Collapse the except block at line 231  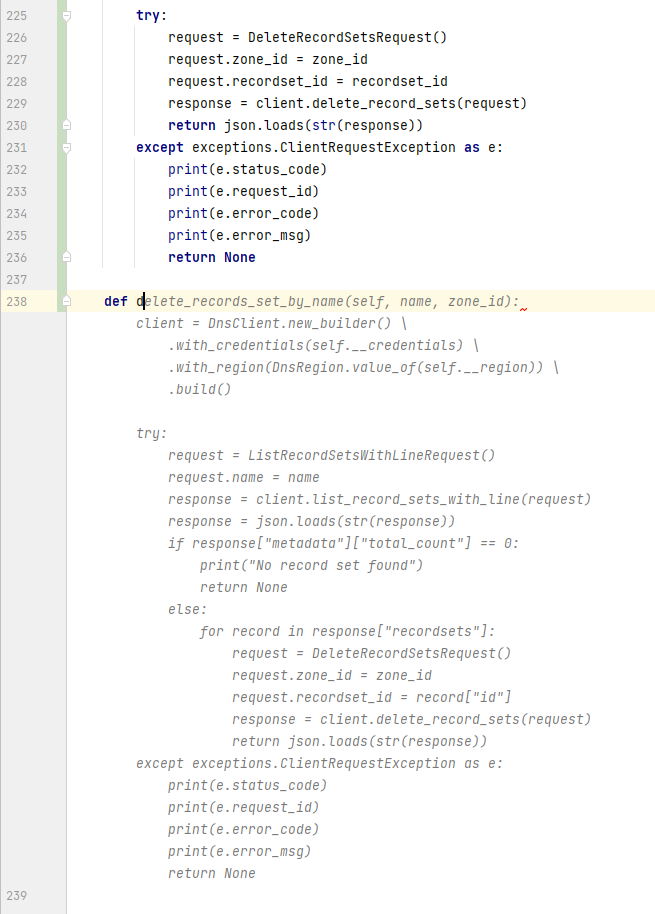[67, 148]
